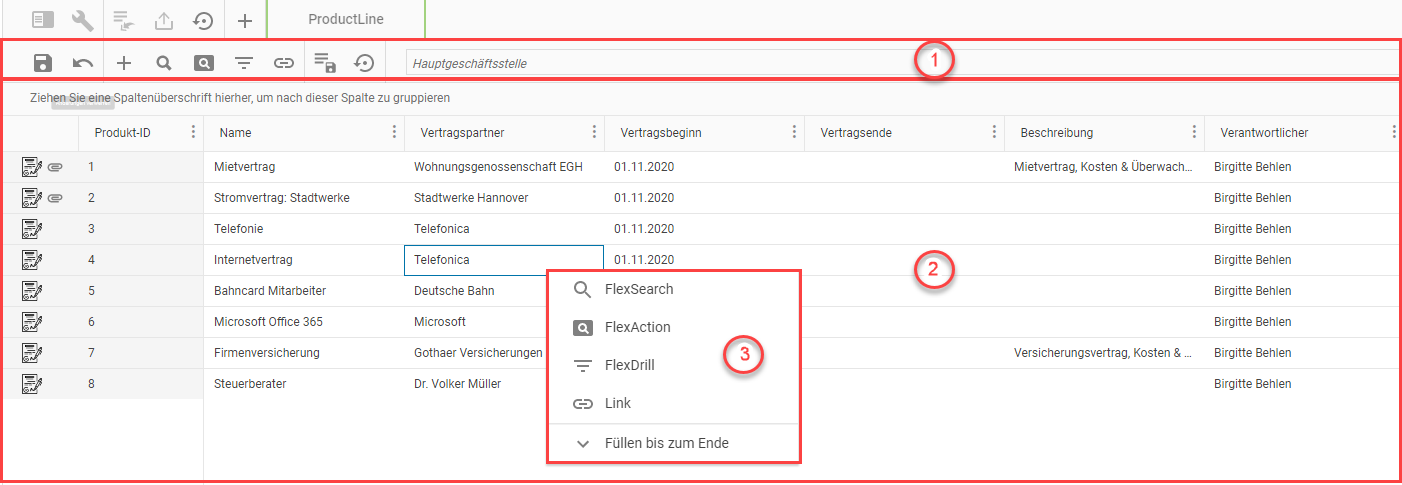This screenshot has height=485, width=1402.
Task: Open the Vertragsbeginn column options menu
Action: tap(794, 133)
